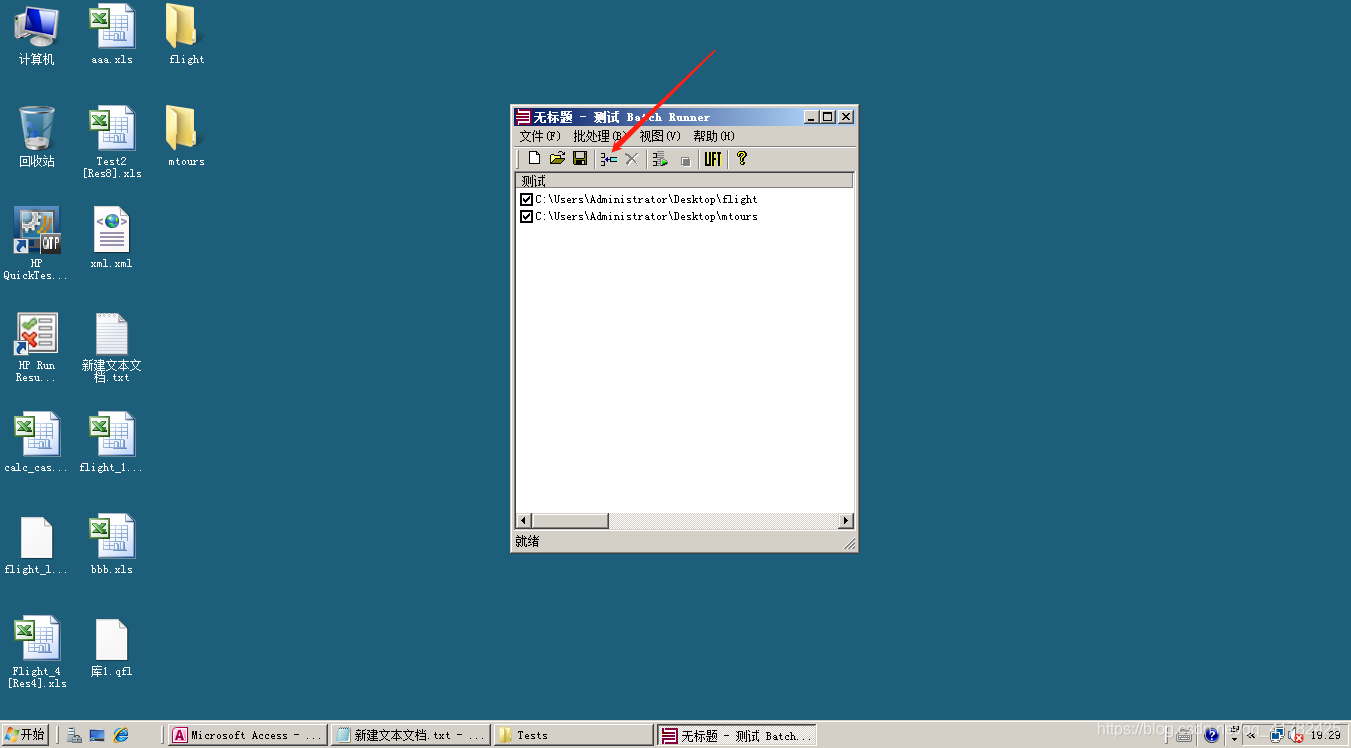Click the horizontal scrollbar thumb
The width and height of the screenshot is (1351, 748).
coord(570,521)
